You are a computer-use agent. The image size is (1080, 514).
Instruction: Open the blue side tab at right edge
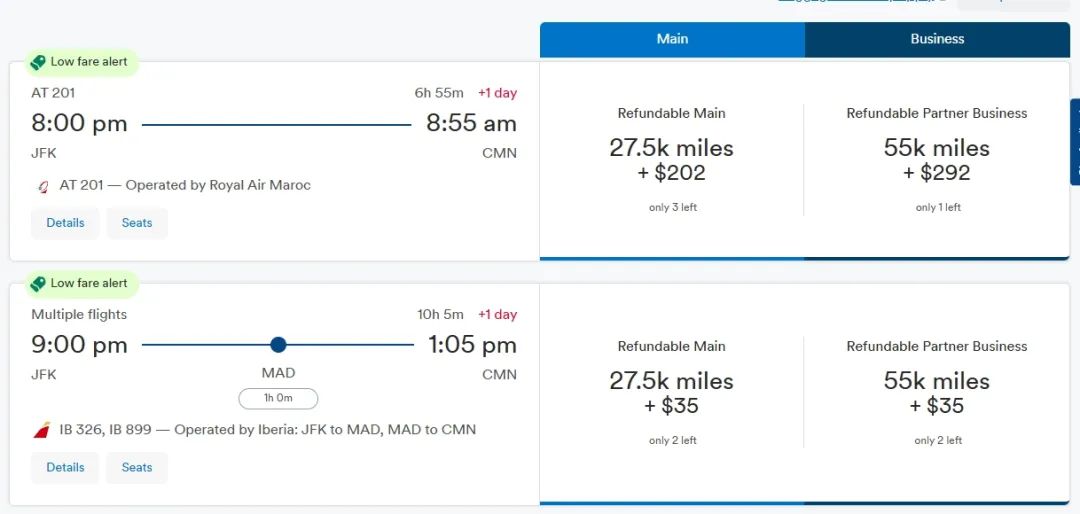click(x=1074, y=141)
